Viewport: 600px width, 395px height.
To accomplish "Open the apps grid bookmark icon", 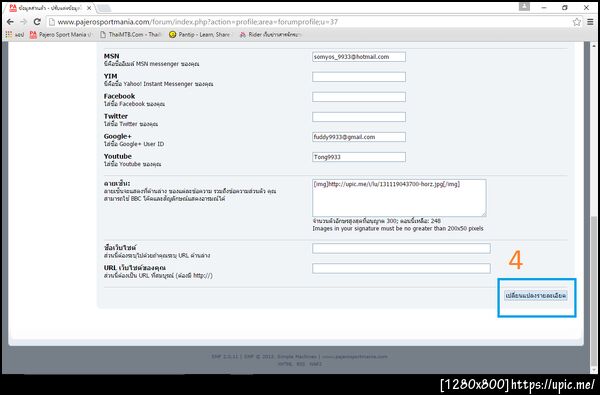I will click(x=8, y=34).
